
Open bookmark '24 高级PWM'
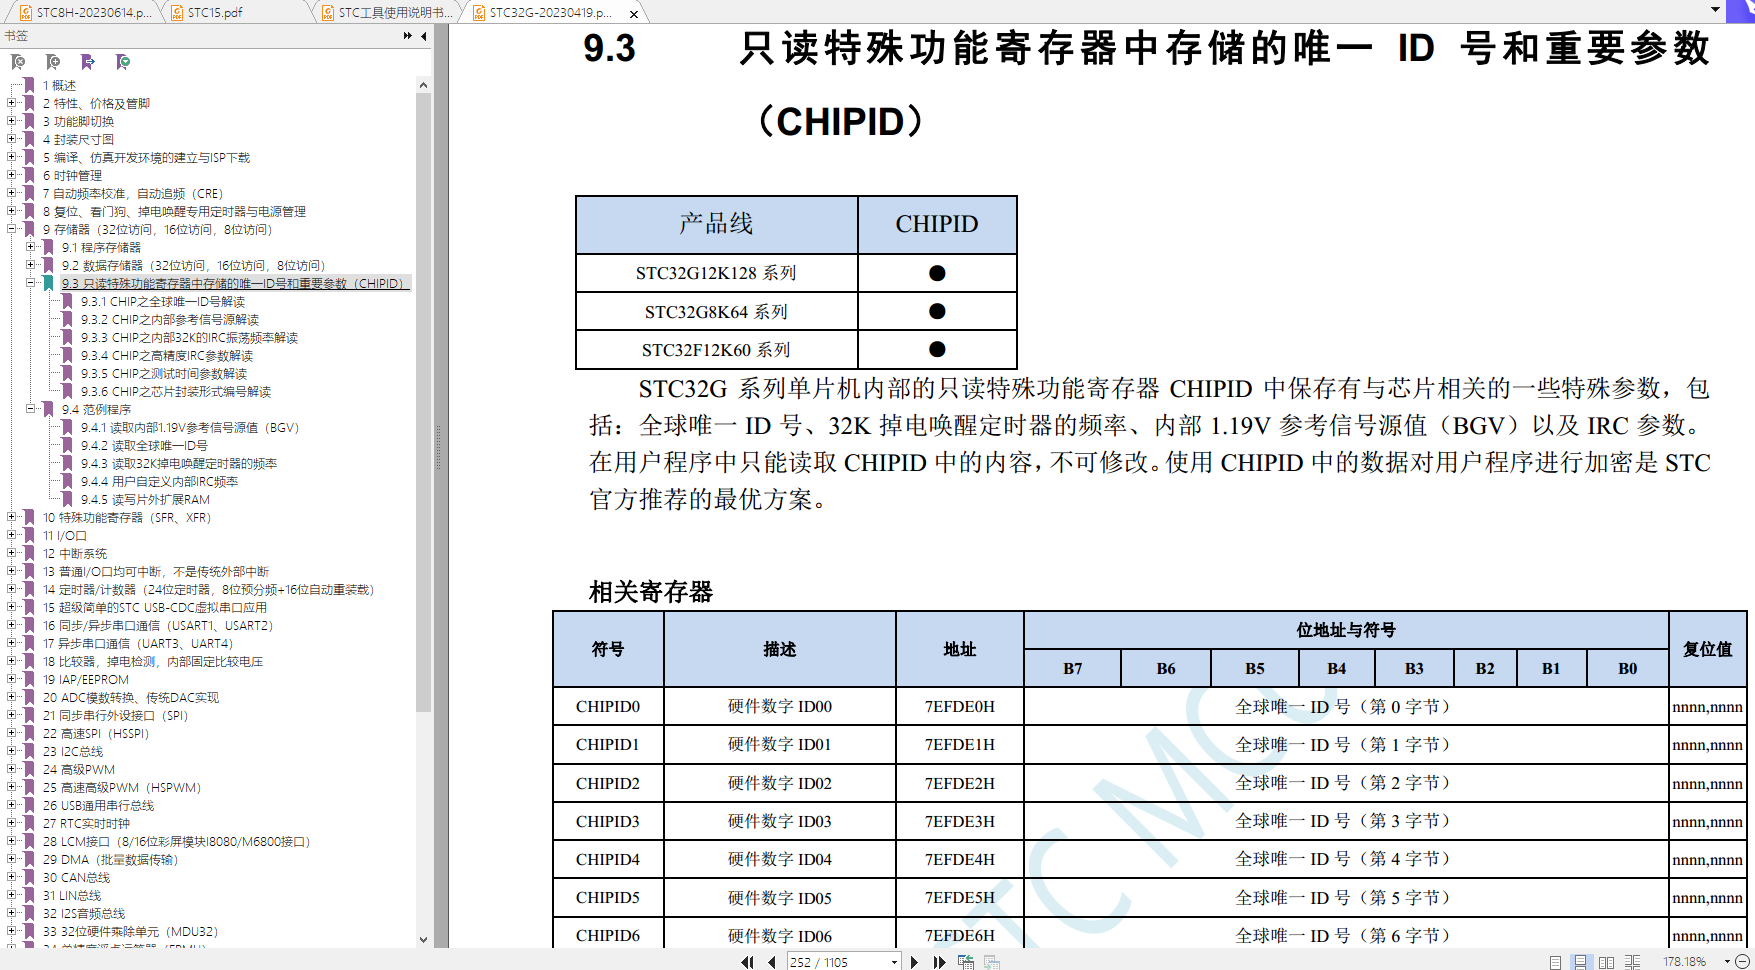click(78, 769)
